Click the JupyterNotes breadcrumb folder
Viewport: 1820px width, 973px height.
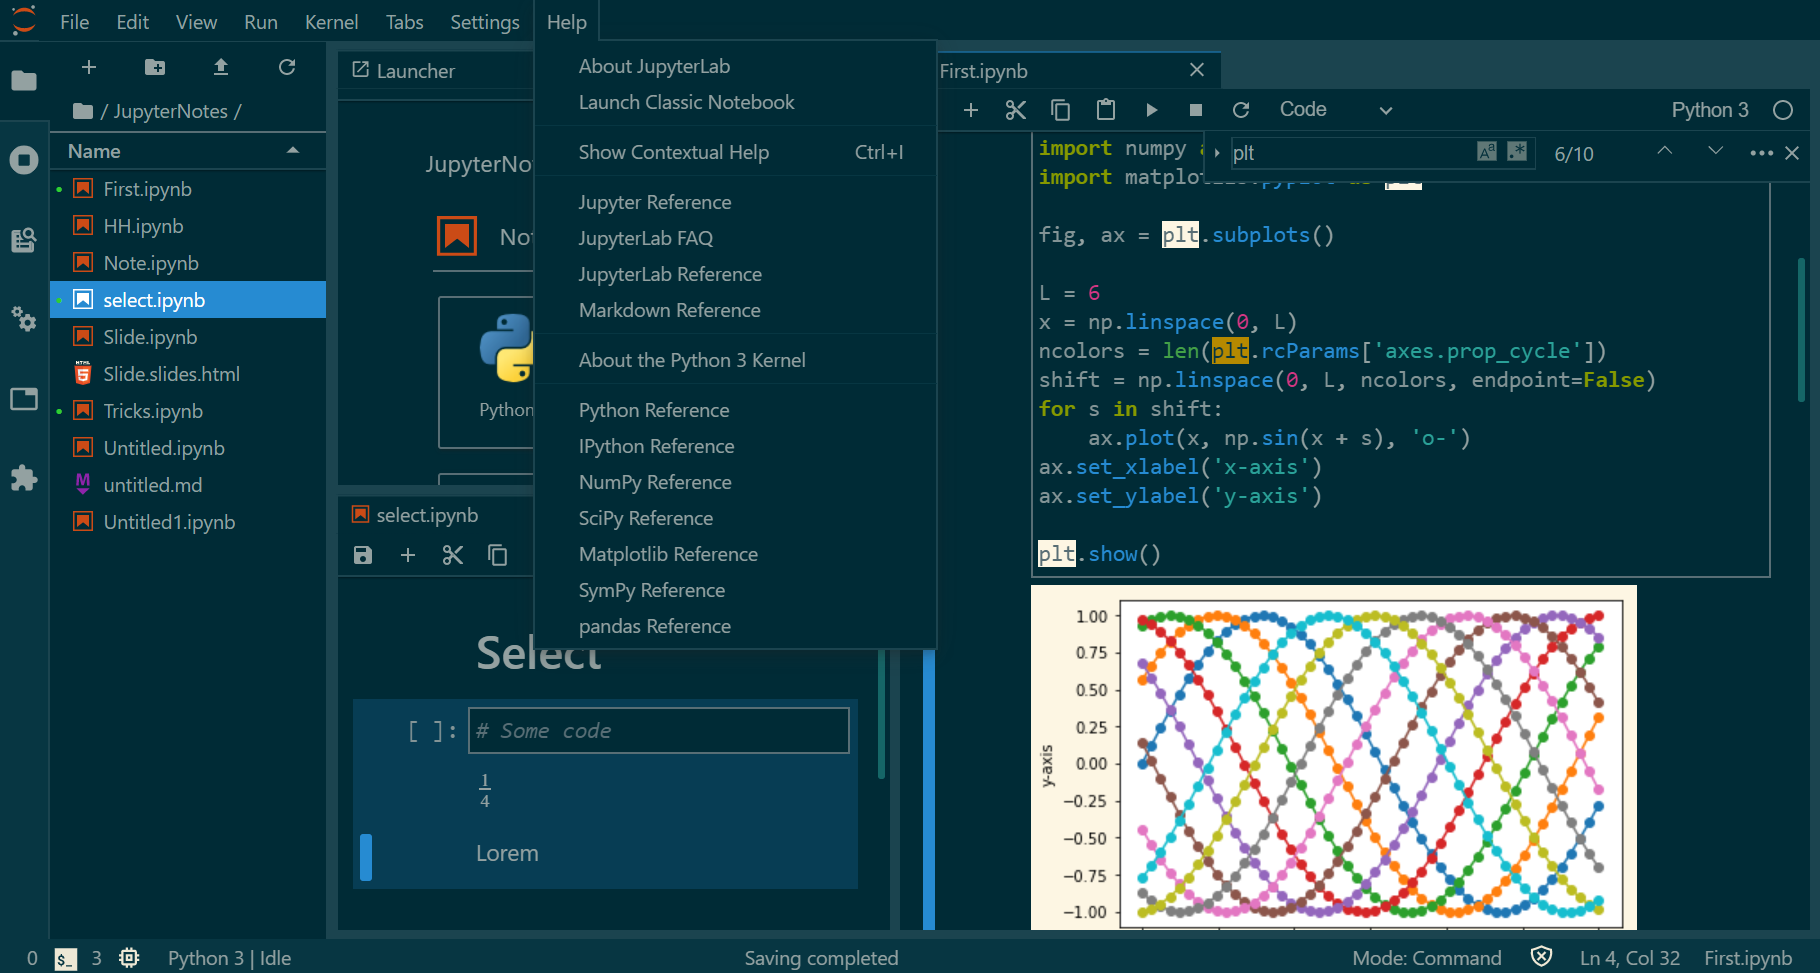[x=170, y=111]
